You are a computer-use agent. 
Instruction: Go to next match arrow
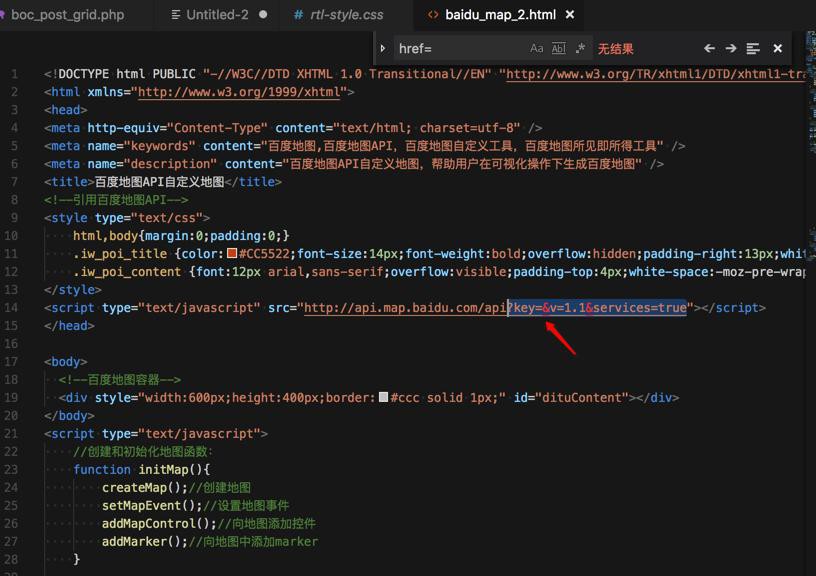coord(731,48)
